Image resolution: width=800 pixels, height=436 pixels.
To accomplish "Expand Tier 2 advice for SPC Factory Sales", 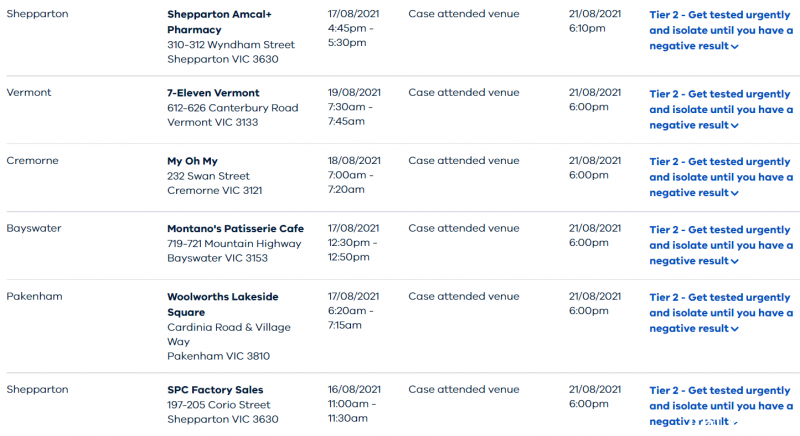I will point(720,406).
